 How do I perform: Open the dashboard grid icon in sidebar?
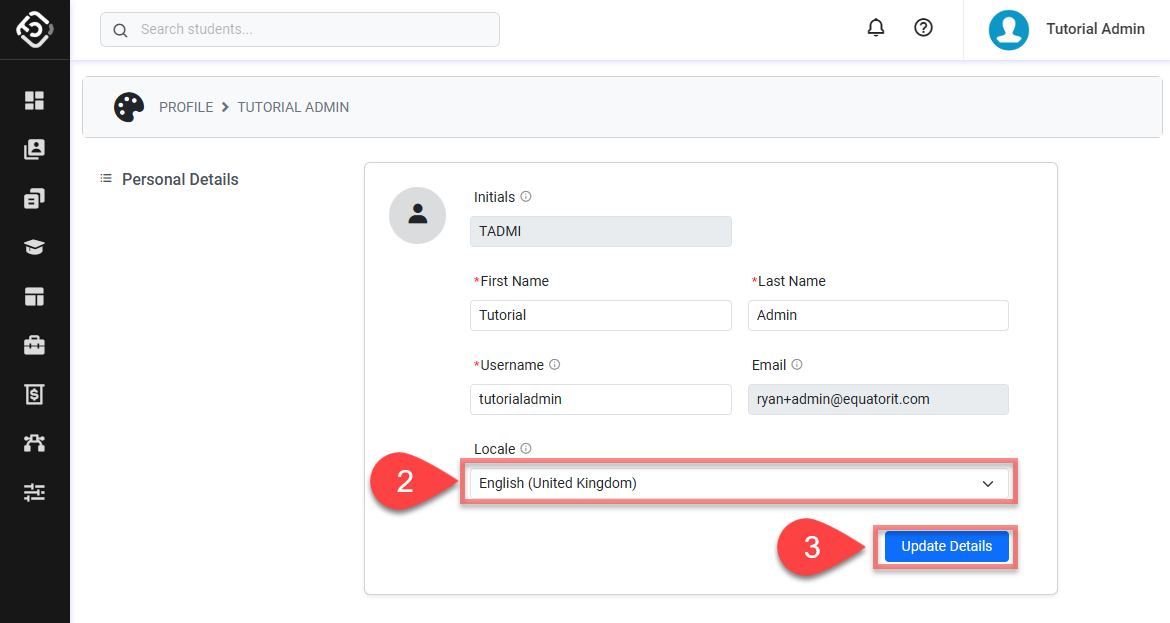point(35,100)
